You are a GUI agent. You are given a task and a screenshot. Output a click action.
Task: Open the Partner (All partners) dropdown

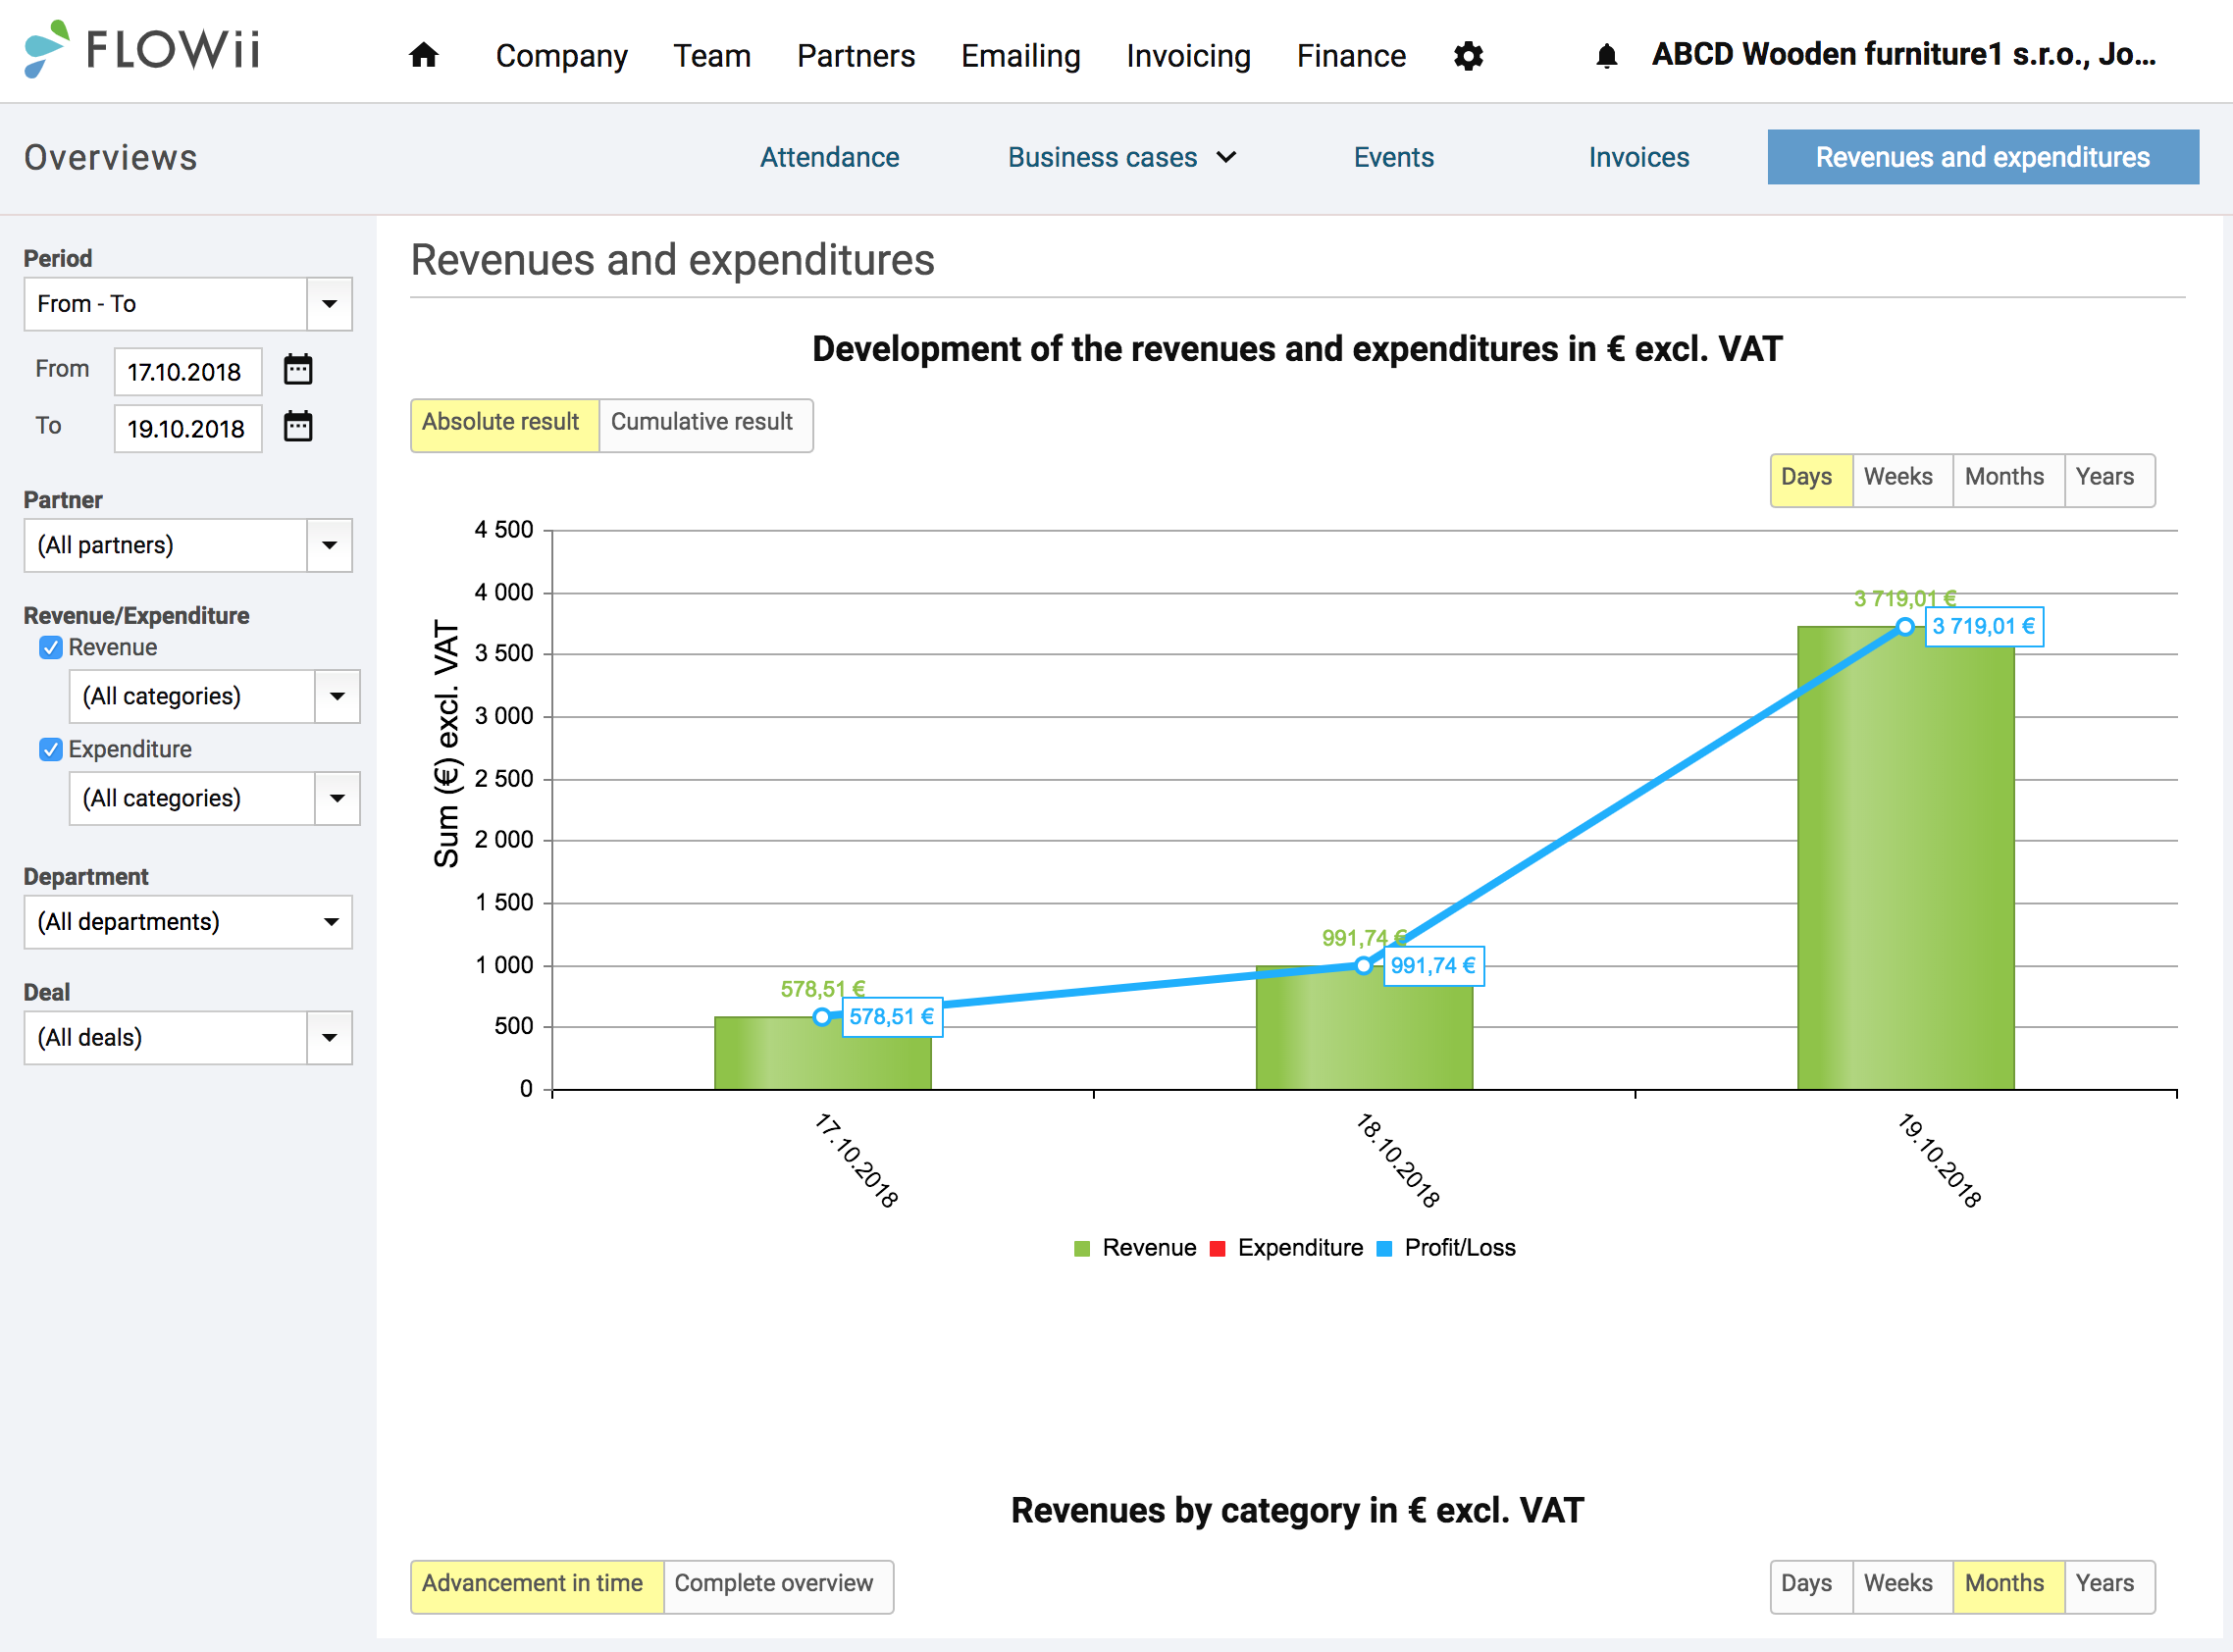(x=188, y=545)
